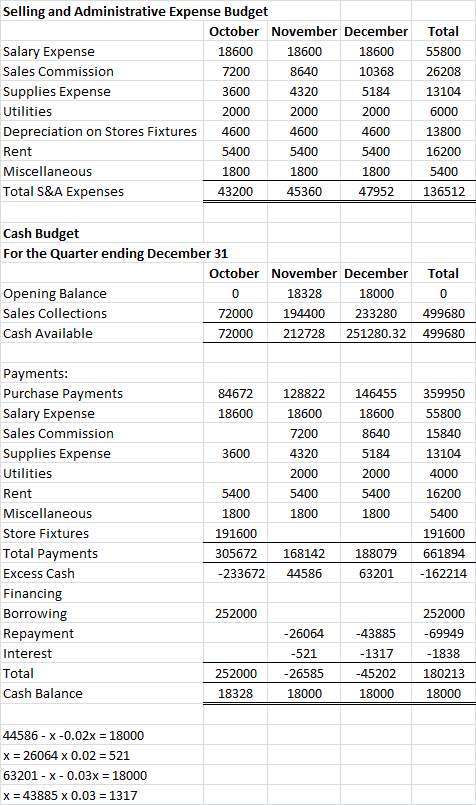Select Total Payments December value 188079
The height and width of the screenshot is (805, 476).
(376, 554)
